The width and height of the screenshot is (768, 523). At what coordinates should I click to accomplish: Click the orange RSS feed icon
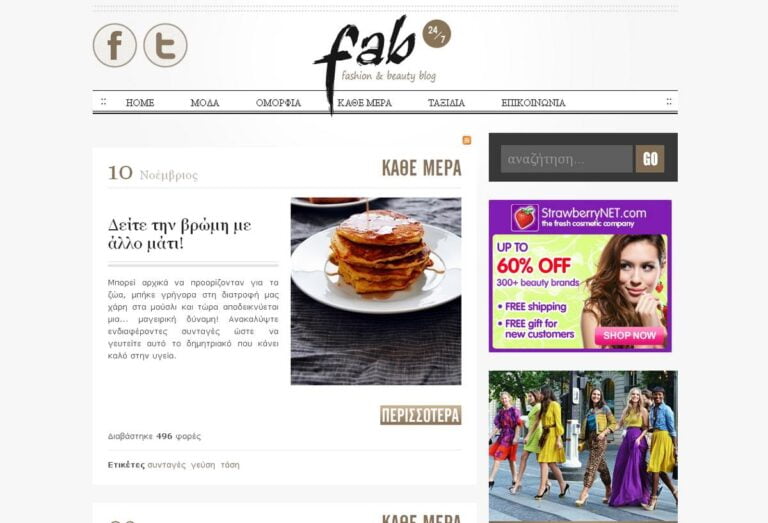pos(467,140)
